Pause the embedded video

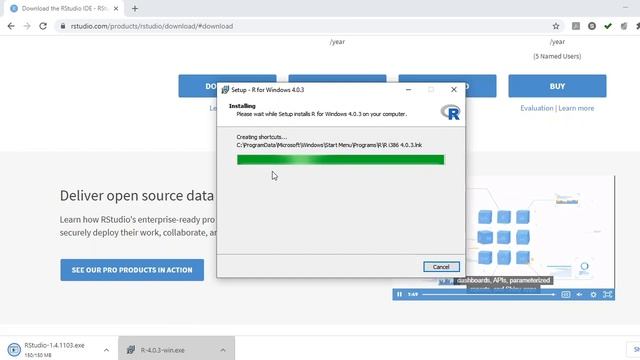399,294
